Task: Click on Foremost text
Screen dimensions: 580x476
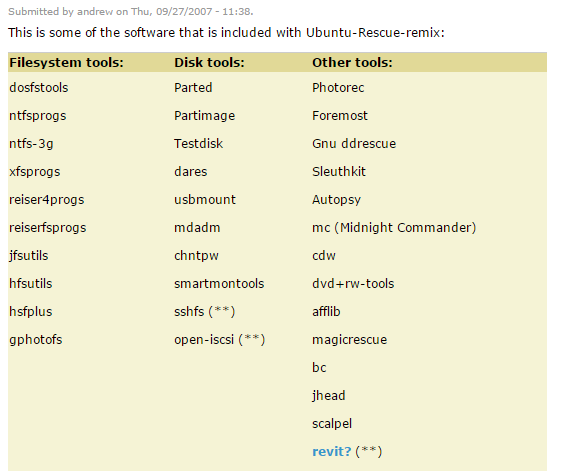Action: point(340,116)
